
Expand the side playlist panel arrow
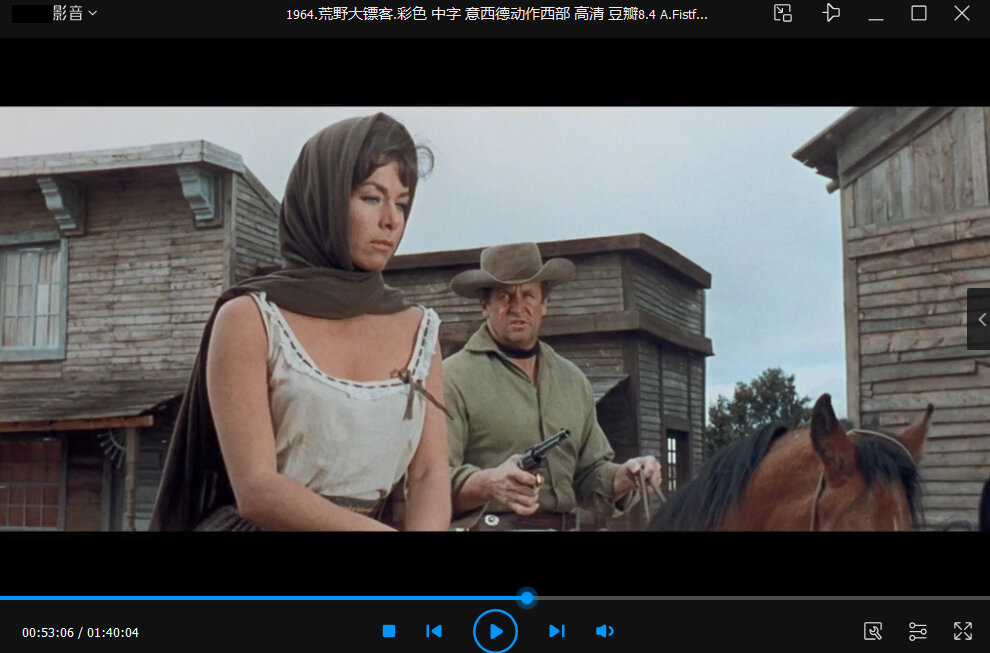[x=981, y=320]
